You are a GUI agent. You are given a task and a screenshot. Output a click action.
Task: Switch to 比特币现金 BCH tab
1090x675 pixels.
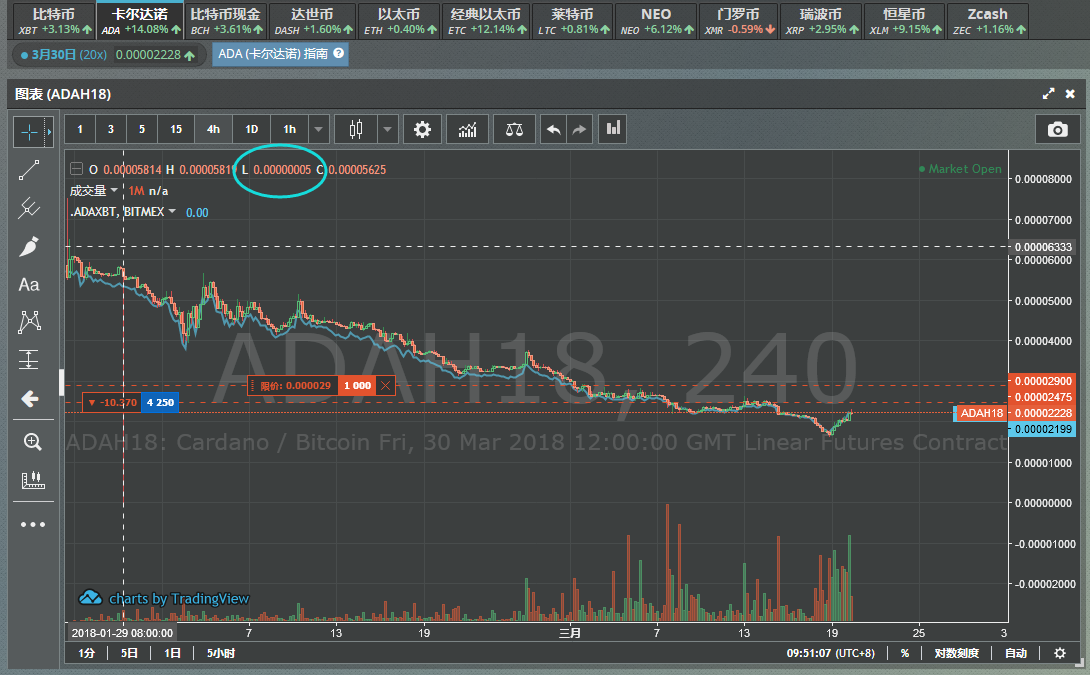pyautogui.click(x=225, y=21)
